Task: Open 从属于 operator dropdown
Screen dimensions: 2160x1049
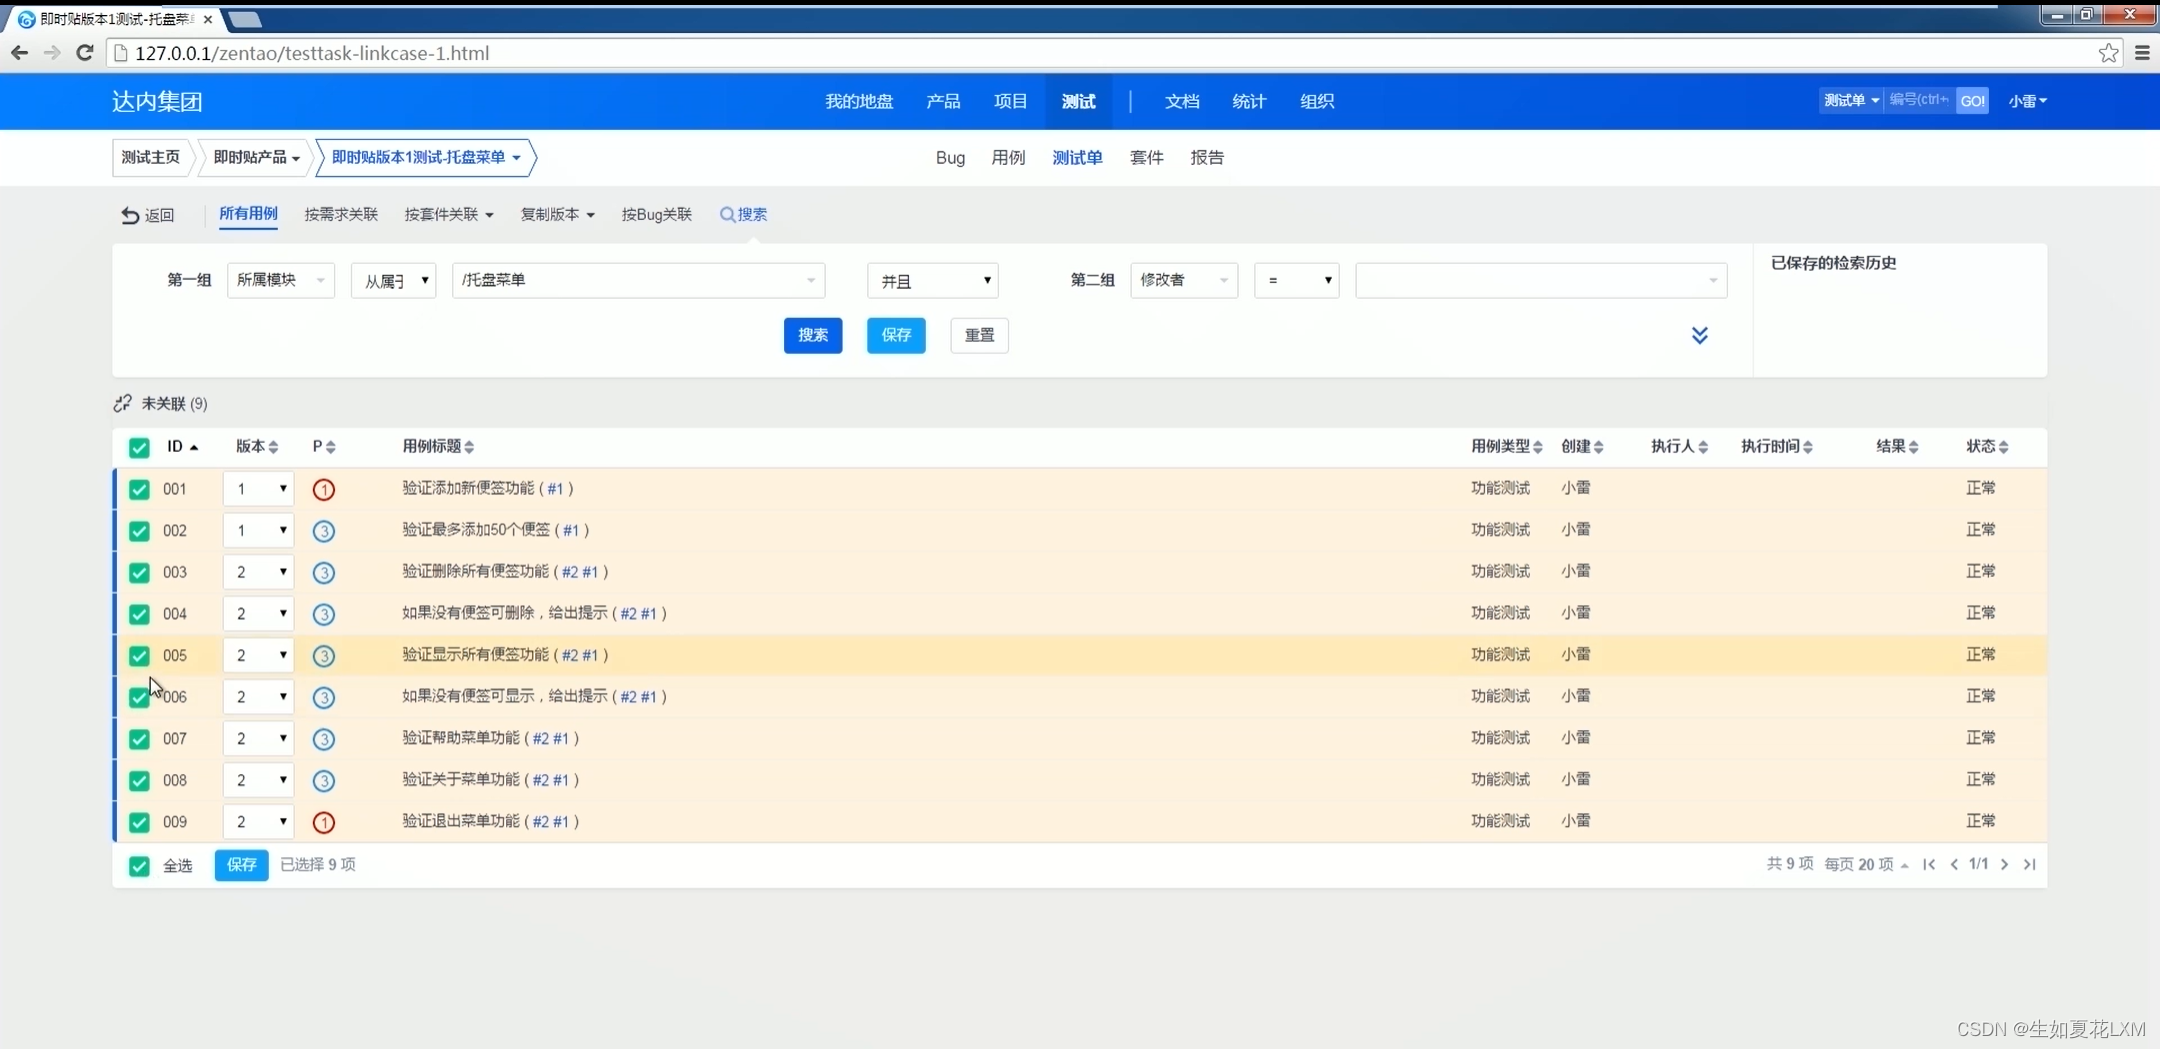Action: [x=394, y=281]
